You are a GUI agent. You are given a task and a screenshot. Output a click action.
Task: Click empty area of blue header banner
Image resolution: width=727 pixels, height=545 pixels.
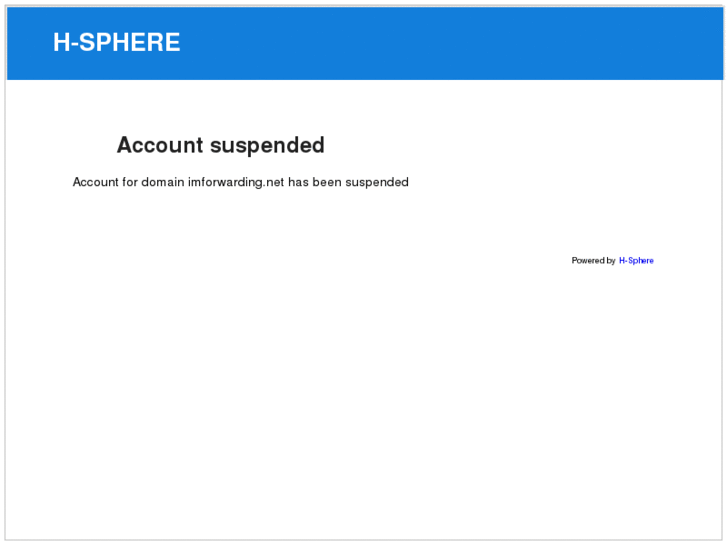tap(450, 43)
